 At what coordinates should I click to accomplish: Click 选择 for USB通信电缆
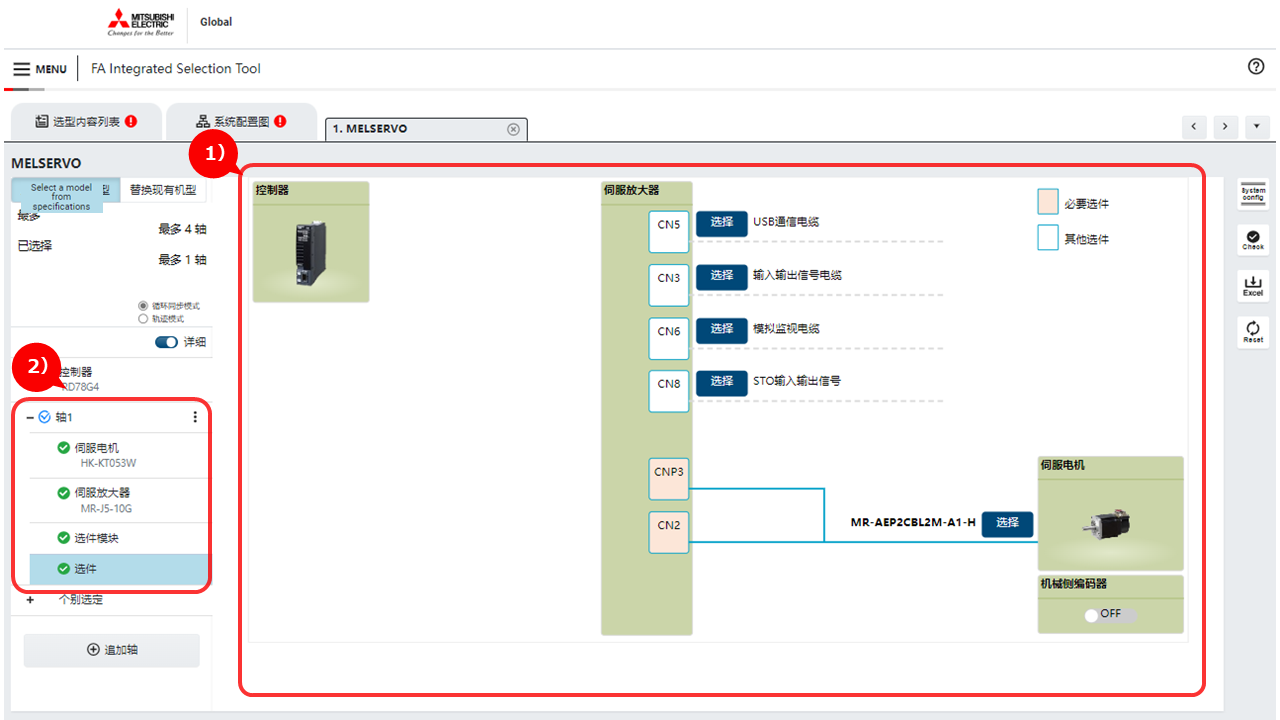point(722,224)
